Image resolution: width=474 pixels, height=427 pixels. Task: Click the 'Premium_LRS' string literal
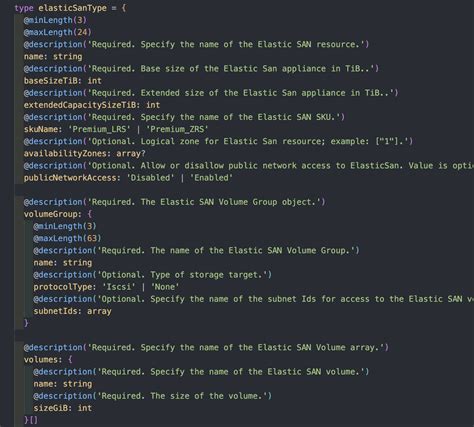pos(101,129)
